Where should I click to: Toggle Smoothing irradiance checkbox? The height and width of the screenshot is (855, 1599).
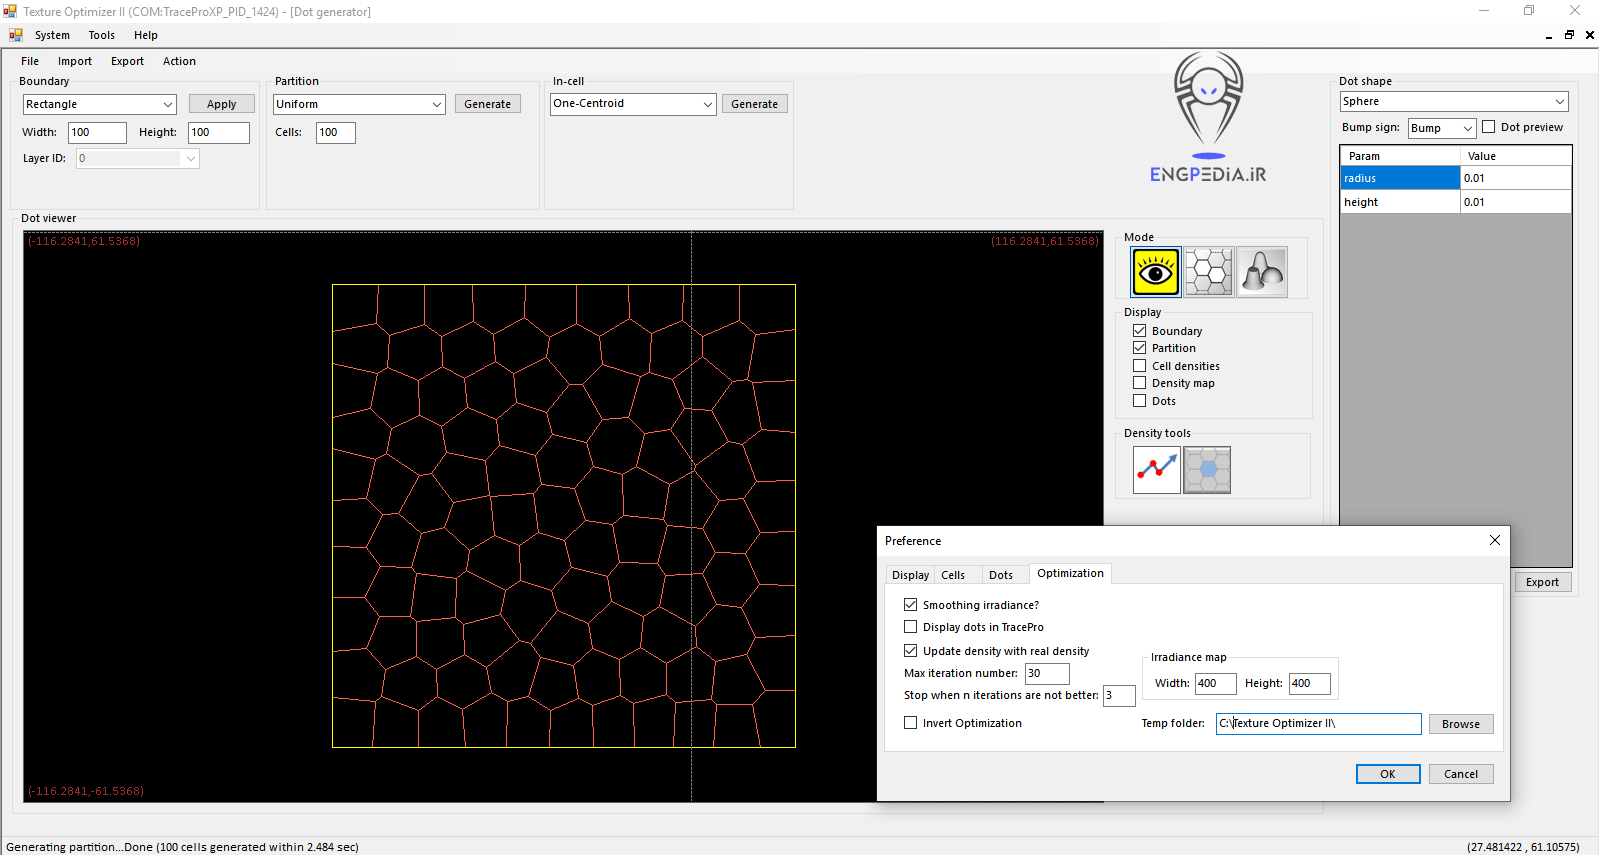click(x=910, y=605)
